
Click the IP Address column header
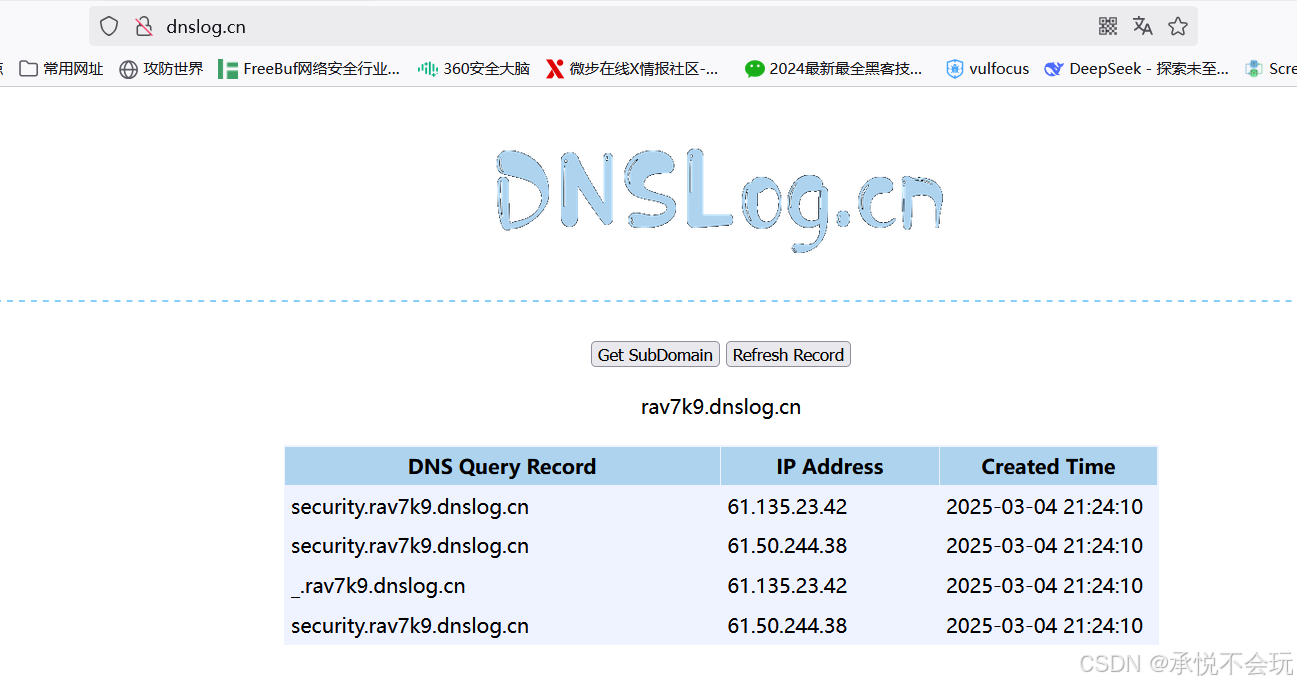pos(830,467)
